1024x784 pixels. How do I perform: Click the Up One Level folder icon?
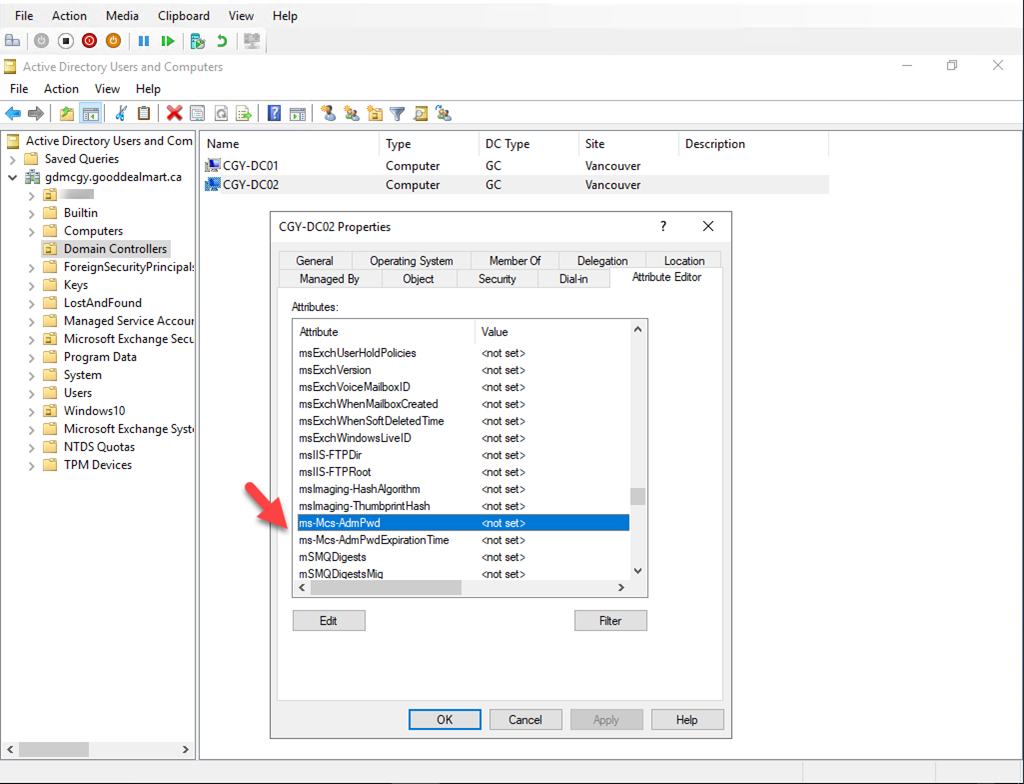point(67,114)
